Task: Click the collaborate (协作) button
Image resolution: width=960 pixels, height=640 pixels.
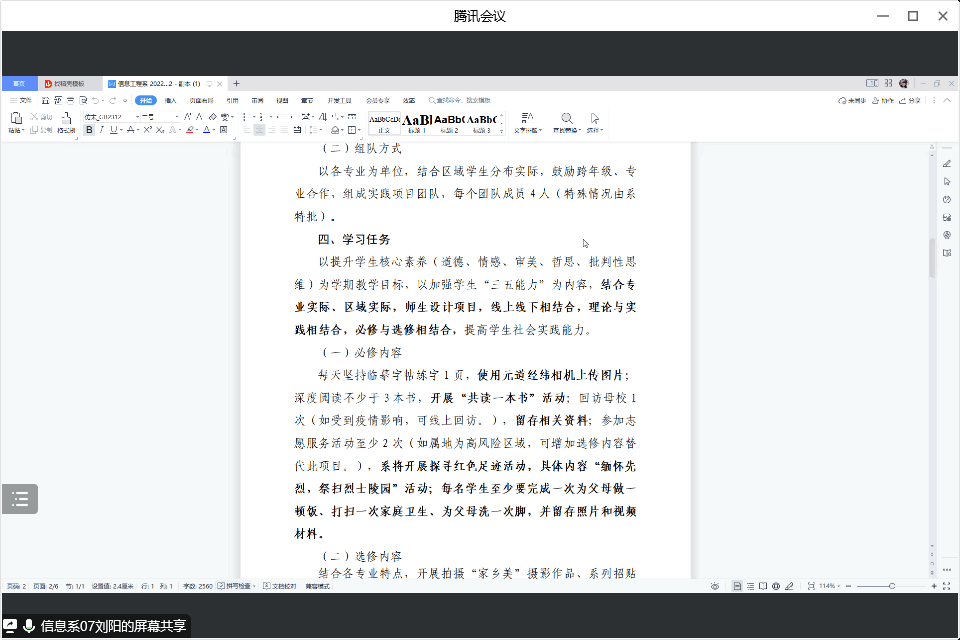Action: click(x=884, y=100)
